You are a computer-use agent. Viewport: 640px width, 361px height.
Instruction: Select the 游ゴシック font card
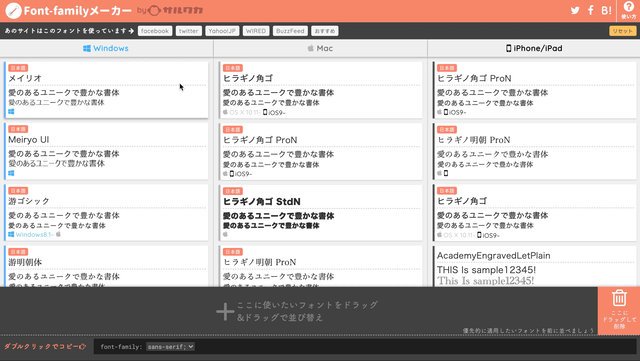point(106,213)
